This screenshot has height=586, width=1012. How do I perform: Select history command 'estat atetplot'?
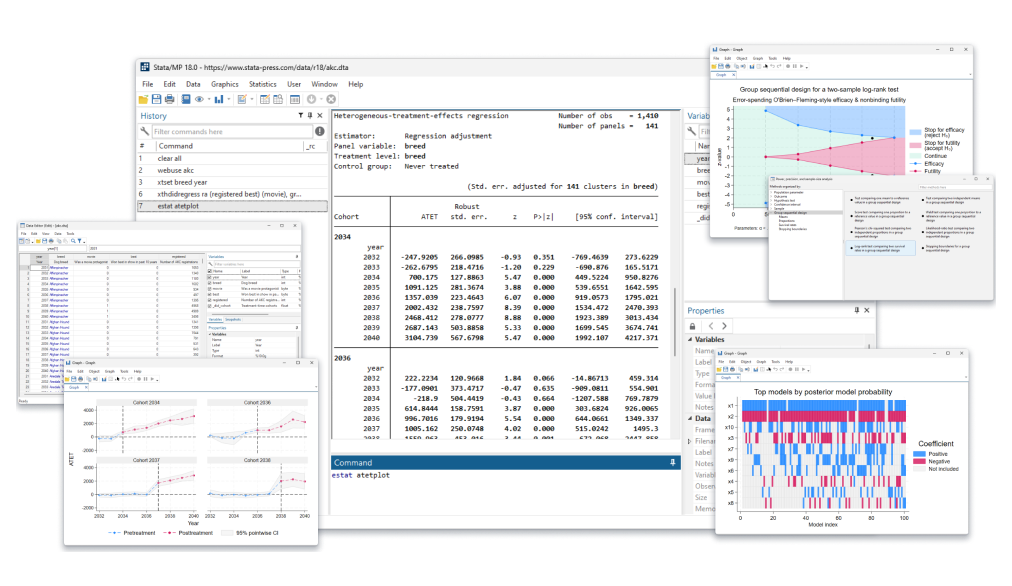click(x=232, y=206)
